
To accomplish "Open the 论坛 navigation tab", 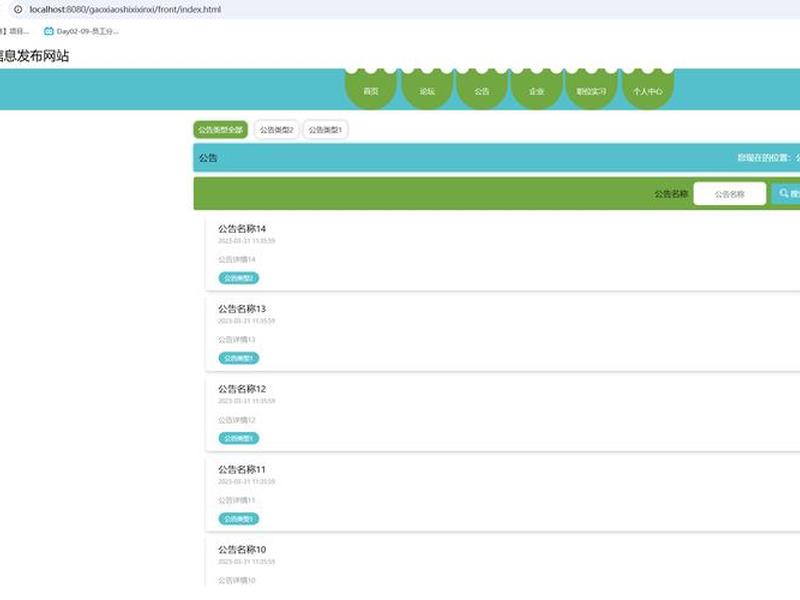I will pos(427,90).
